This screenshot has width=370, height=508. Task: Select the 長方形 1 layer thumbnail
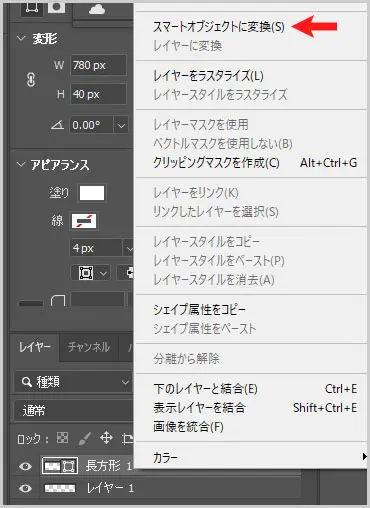pos(60,466)
